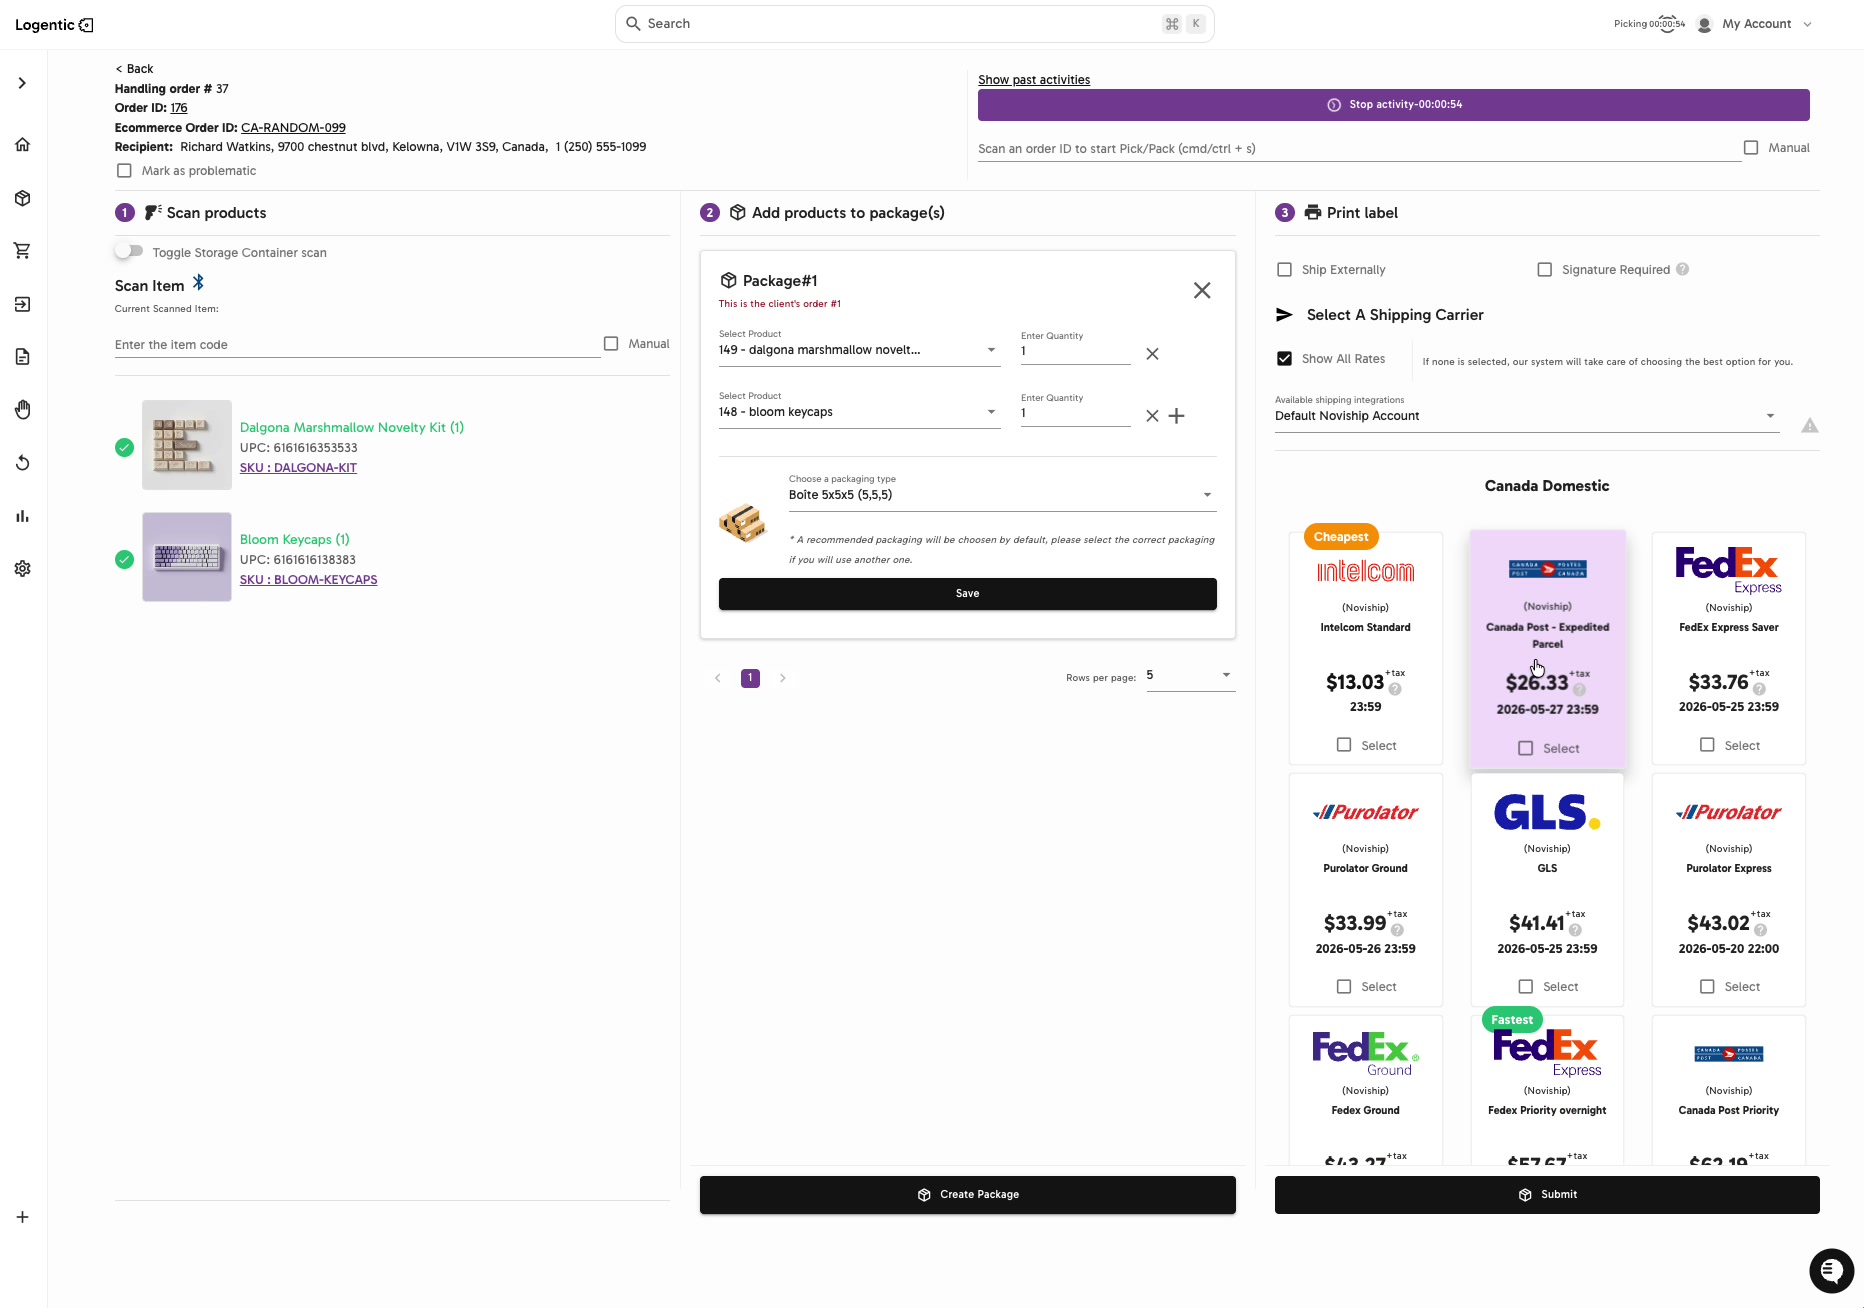This screenshot has height=1308, width=1864.
Task: Toggle Storage Container scan switch
Action: (129, 251)
